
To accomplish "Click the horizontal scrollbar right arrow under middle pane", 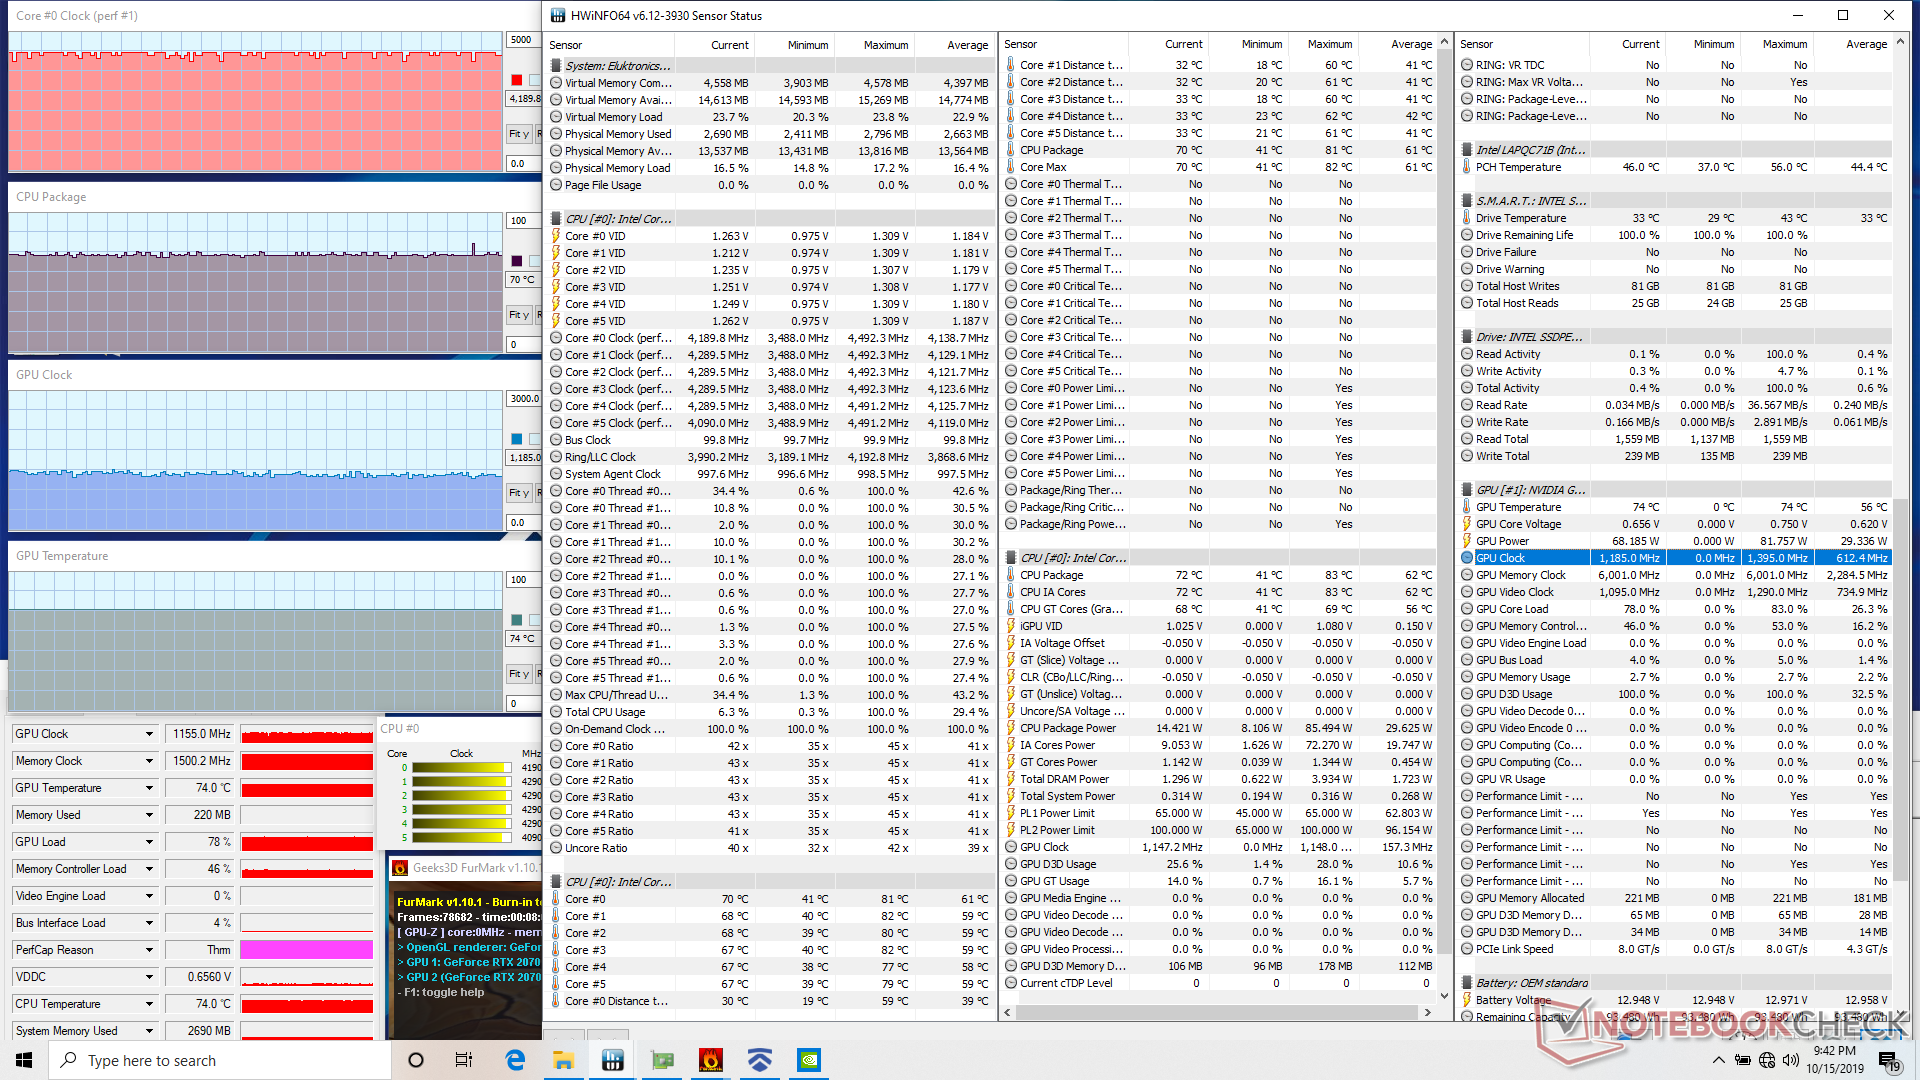I will tap(1427, 1012).
